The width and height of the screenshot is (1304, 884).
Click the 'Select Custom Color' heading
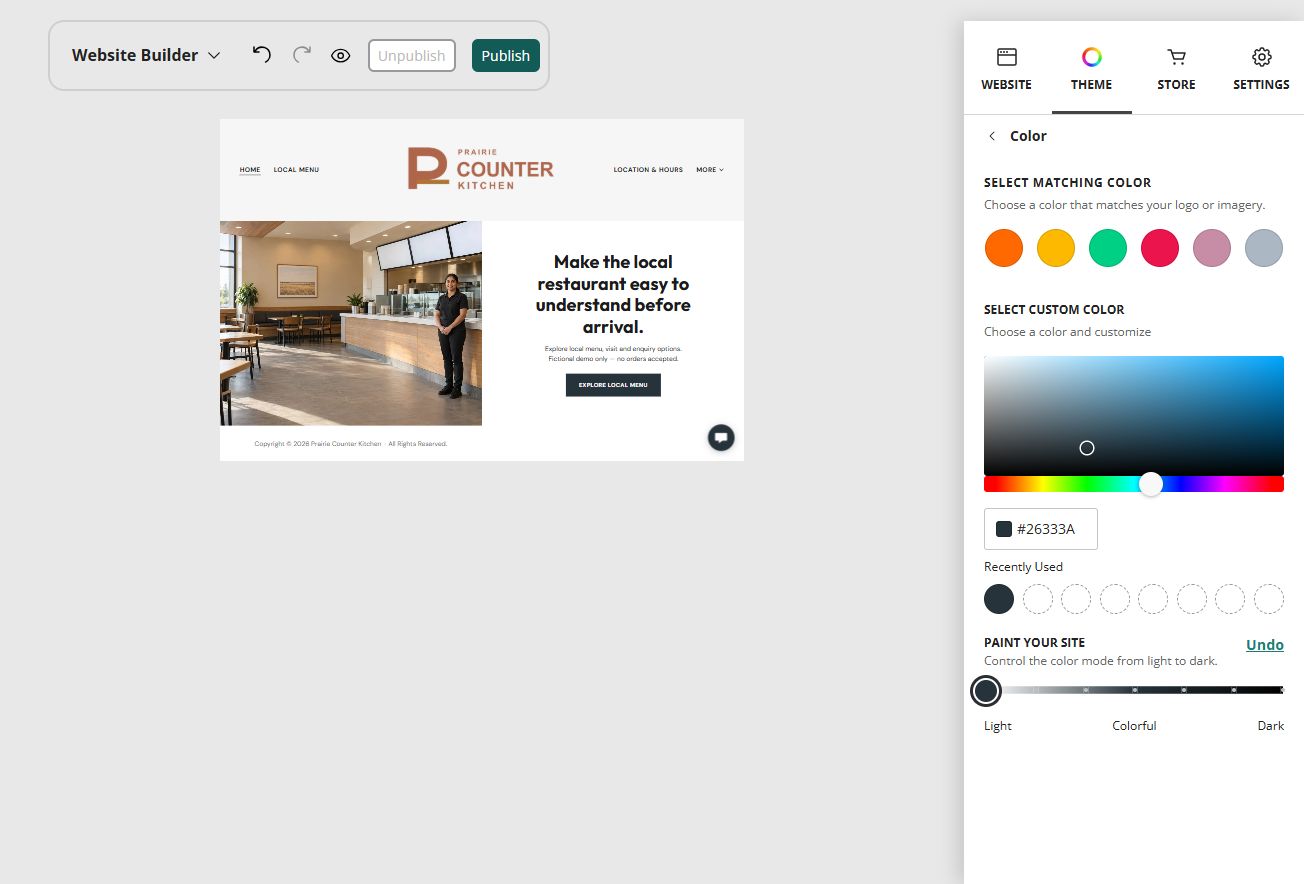tap(1054, 310)
